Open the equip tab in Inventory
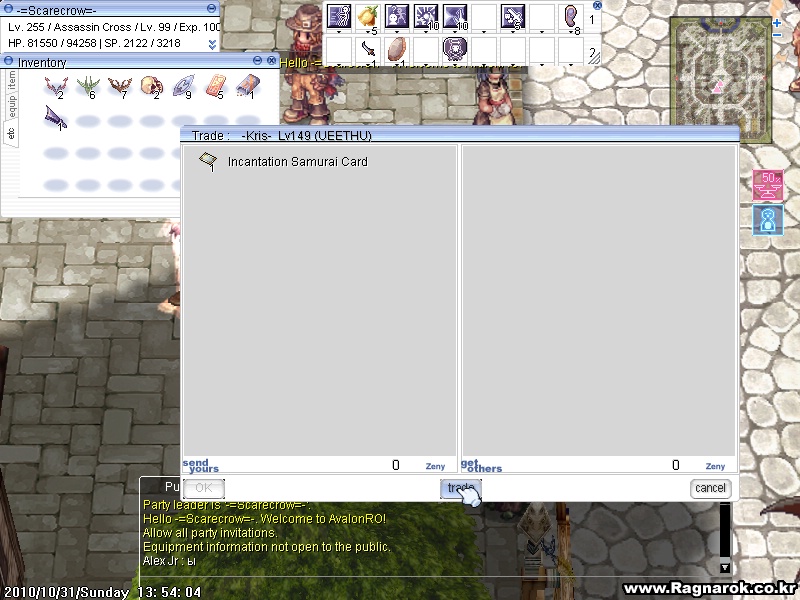Image resolution: width=800 pixels, height=600 pixels. click(12, 106)
